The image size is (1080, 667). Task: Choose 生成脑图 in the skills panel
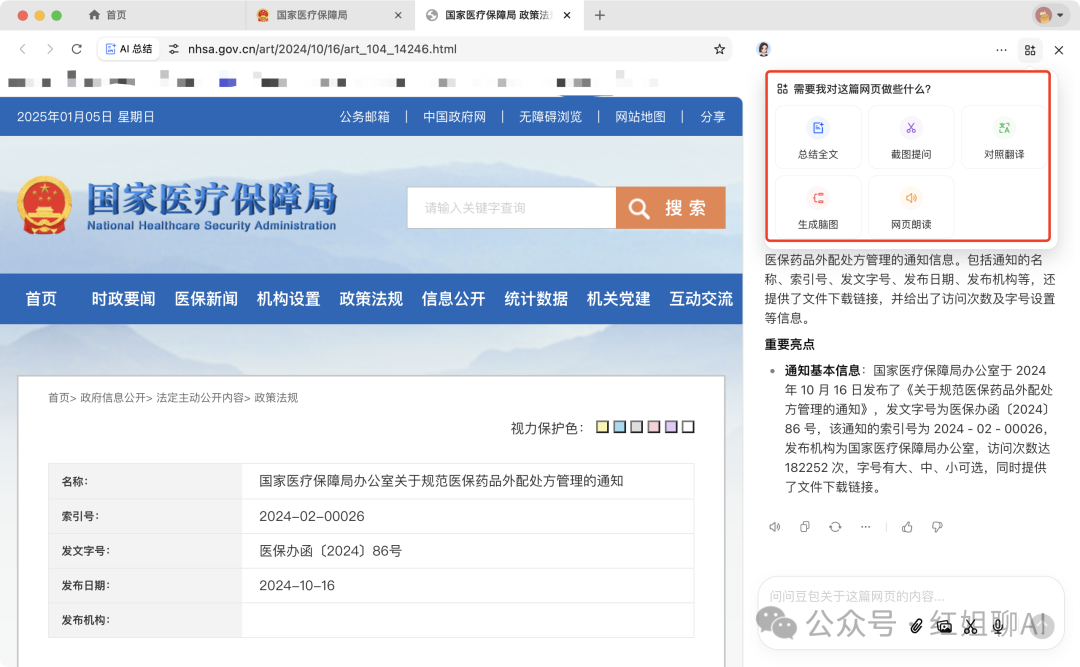click(x=818, y=207)
